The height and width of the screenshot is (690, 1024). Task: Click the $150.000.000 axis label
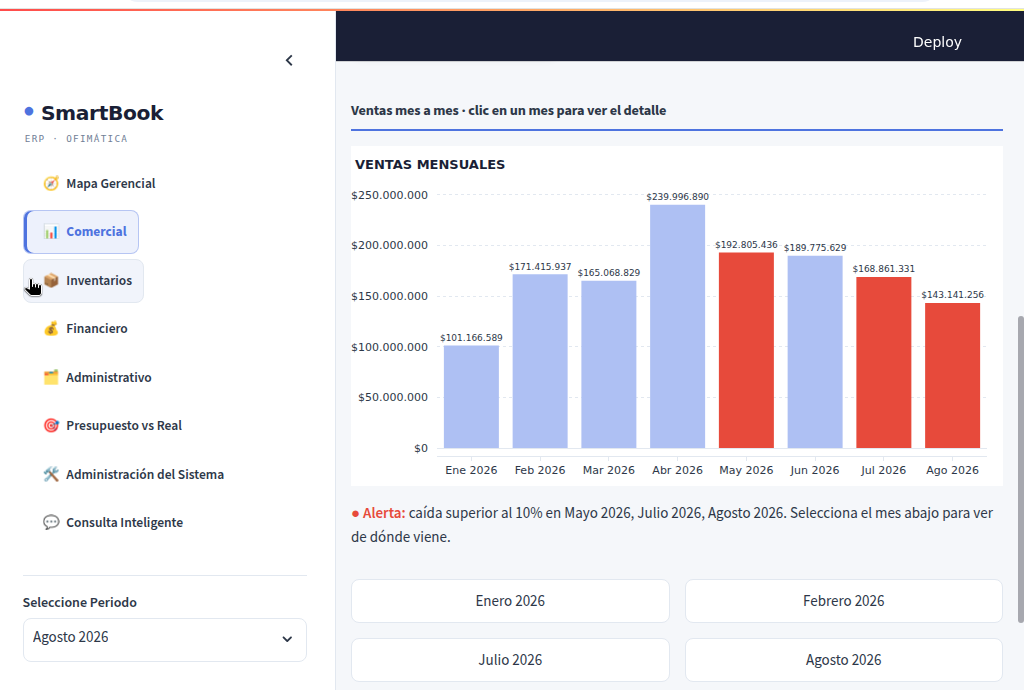[x=389, y=296]
